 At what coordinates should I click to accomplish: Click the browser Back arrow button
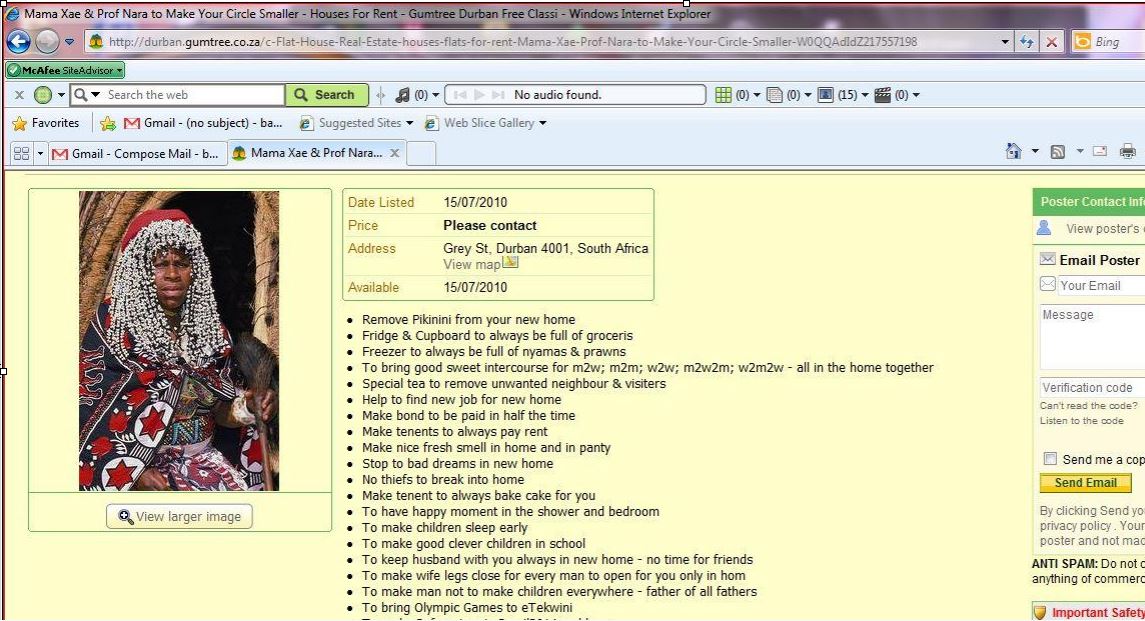tap(20, 42)
